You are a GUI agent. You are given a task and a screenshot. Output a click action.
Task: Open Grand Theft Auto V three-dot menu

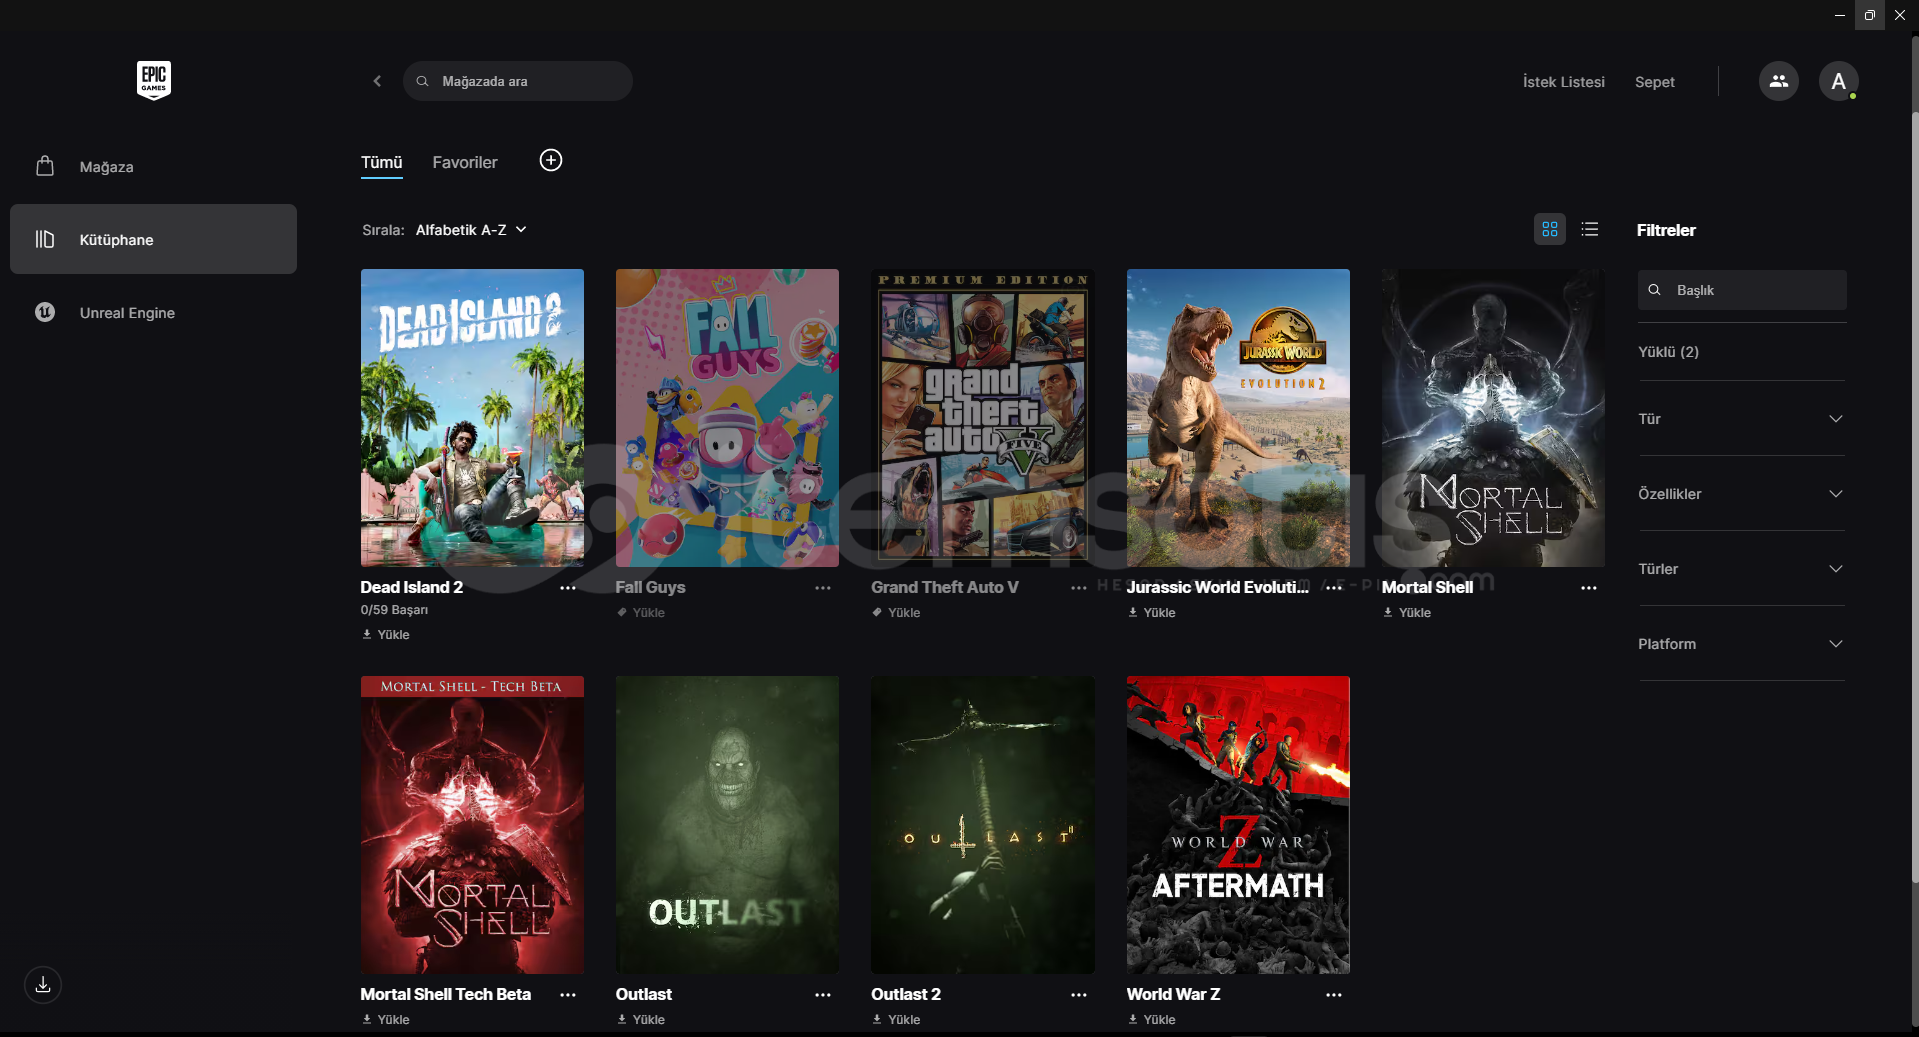(1078, 588)
